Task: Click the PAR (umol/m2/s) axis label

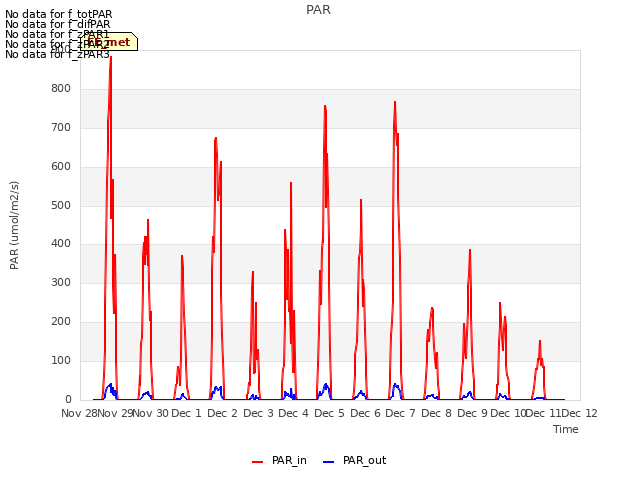Action: [x=14, y=225]
